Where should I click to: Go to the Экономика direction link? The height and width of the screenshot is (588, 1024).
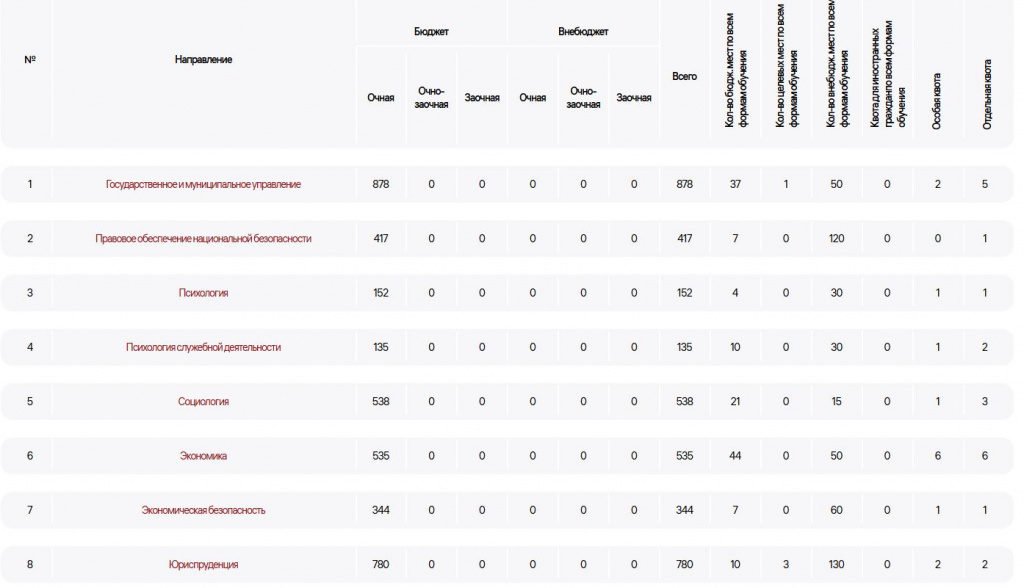tap(203, 456)
